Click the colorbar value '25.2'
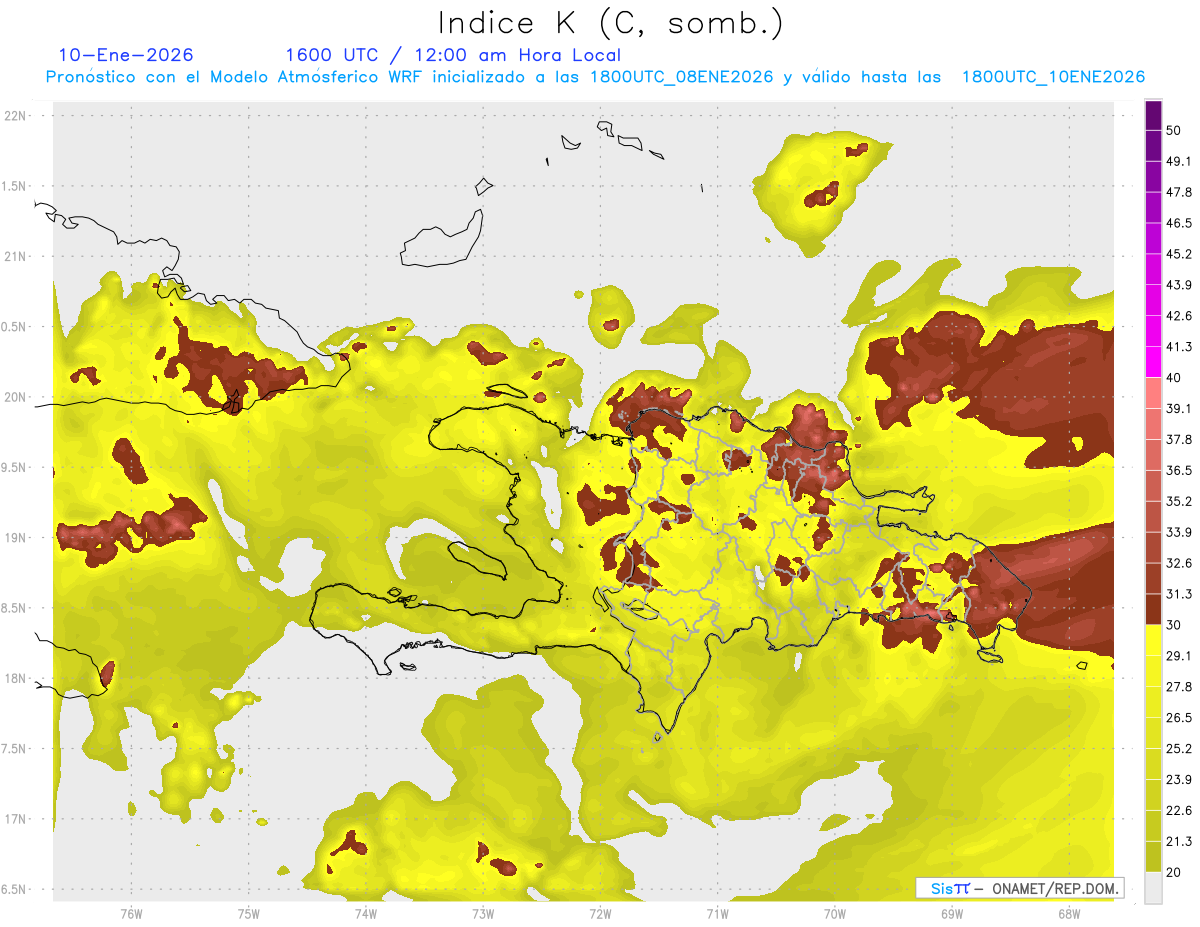This screenshot has width=1200, height=927. pos(1178,749)
